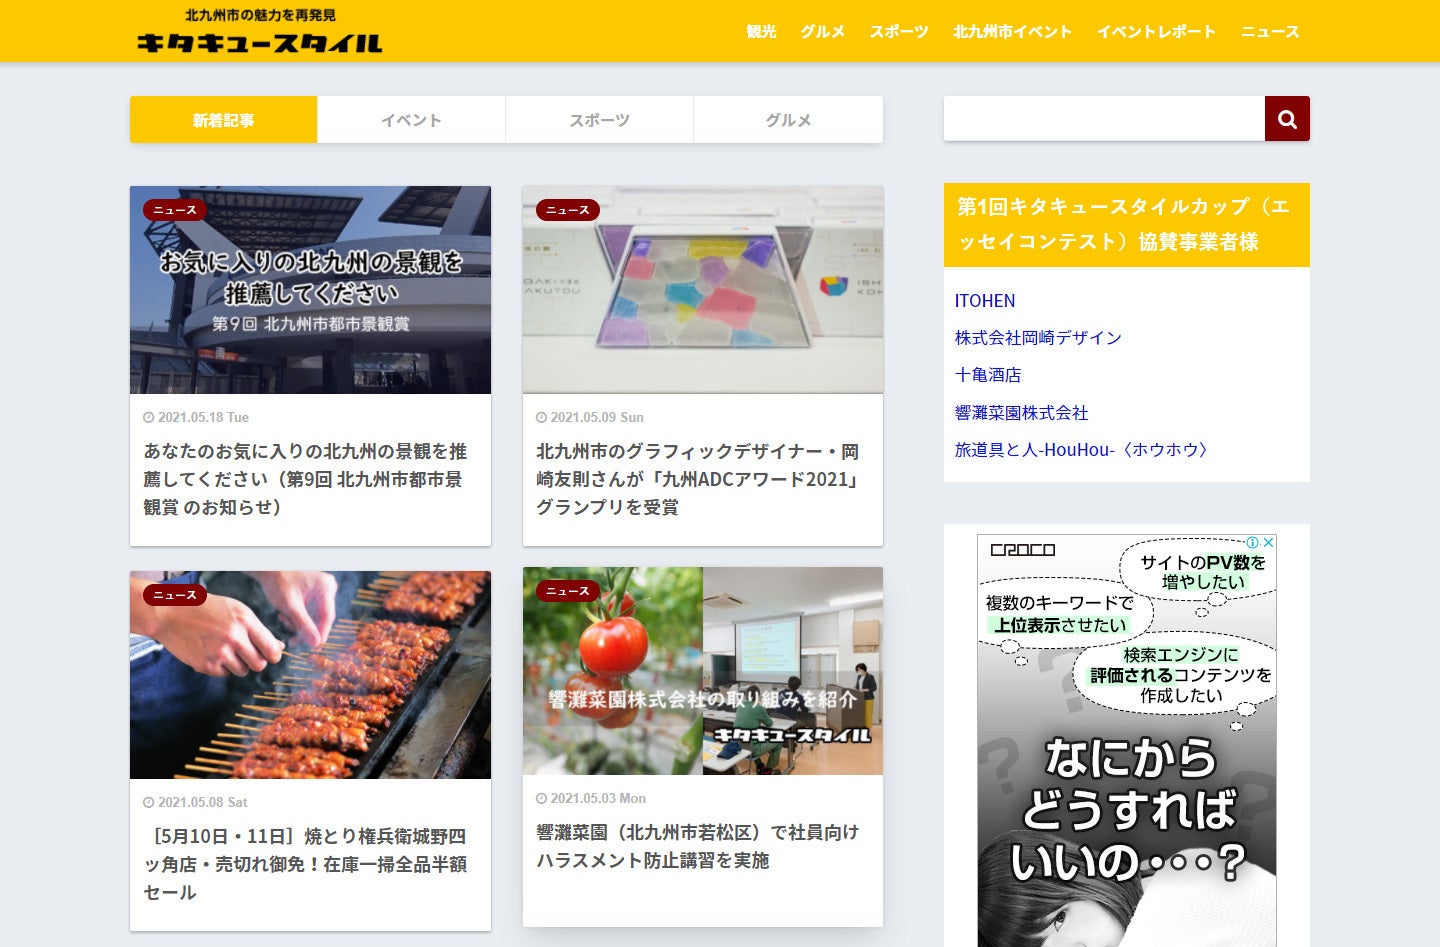This screenshot has height=947, width=1440.
Task: Click the ニュース badge on the yakitori article
Action: coord(175,595)
